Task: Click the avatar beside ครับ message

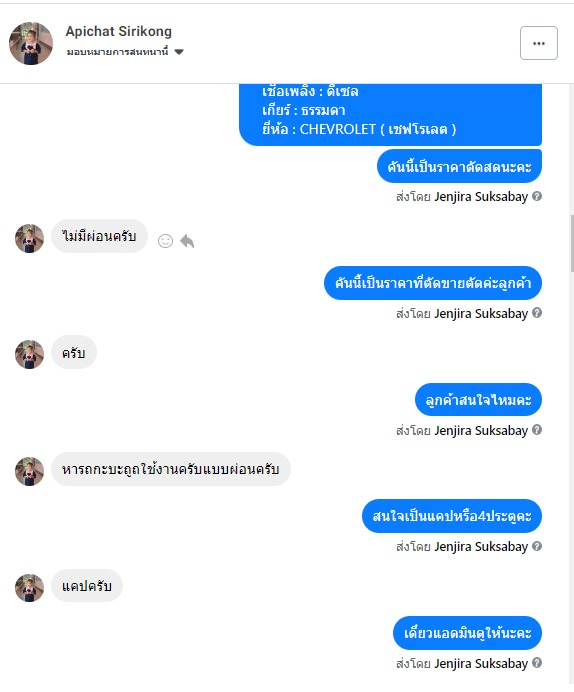Action: coord(30,354)
